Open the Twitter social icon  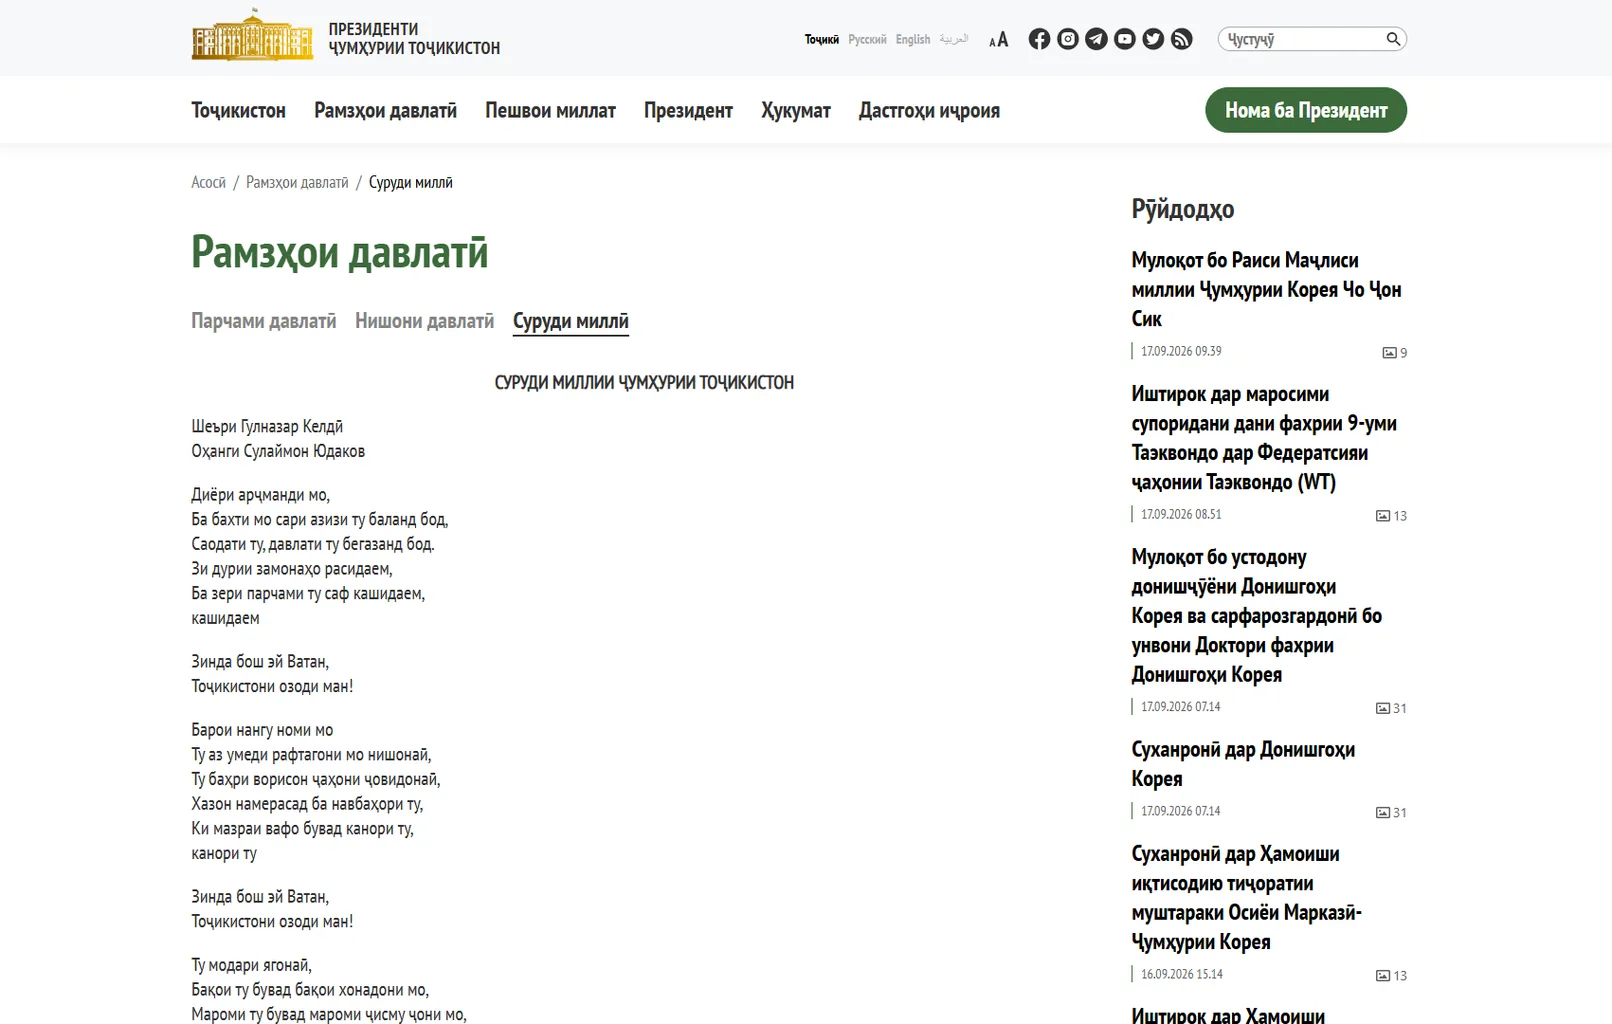point(1153,39)
